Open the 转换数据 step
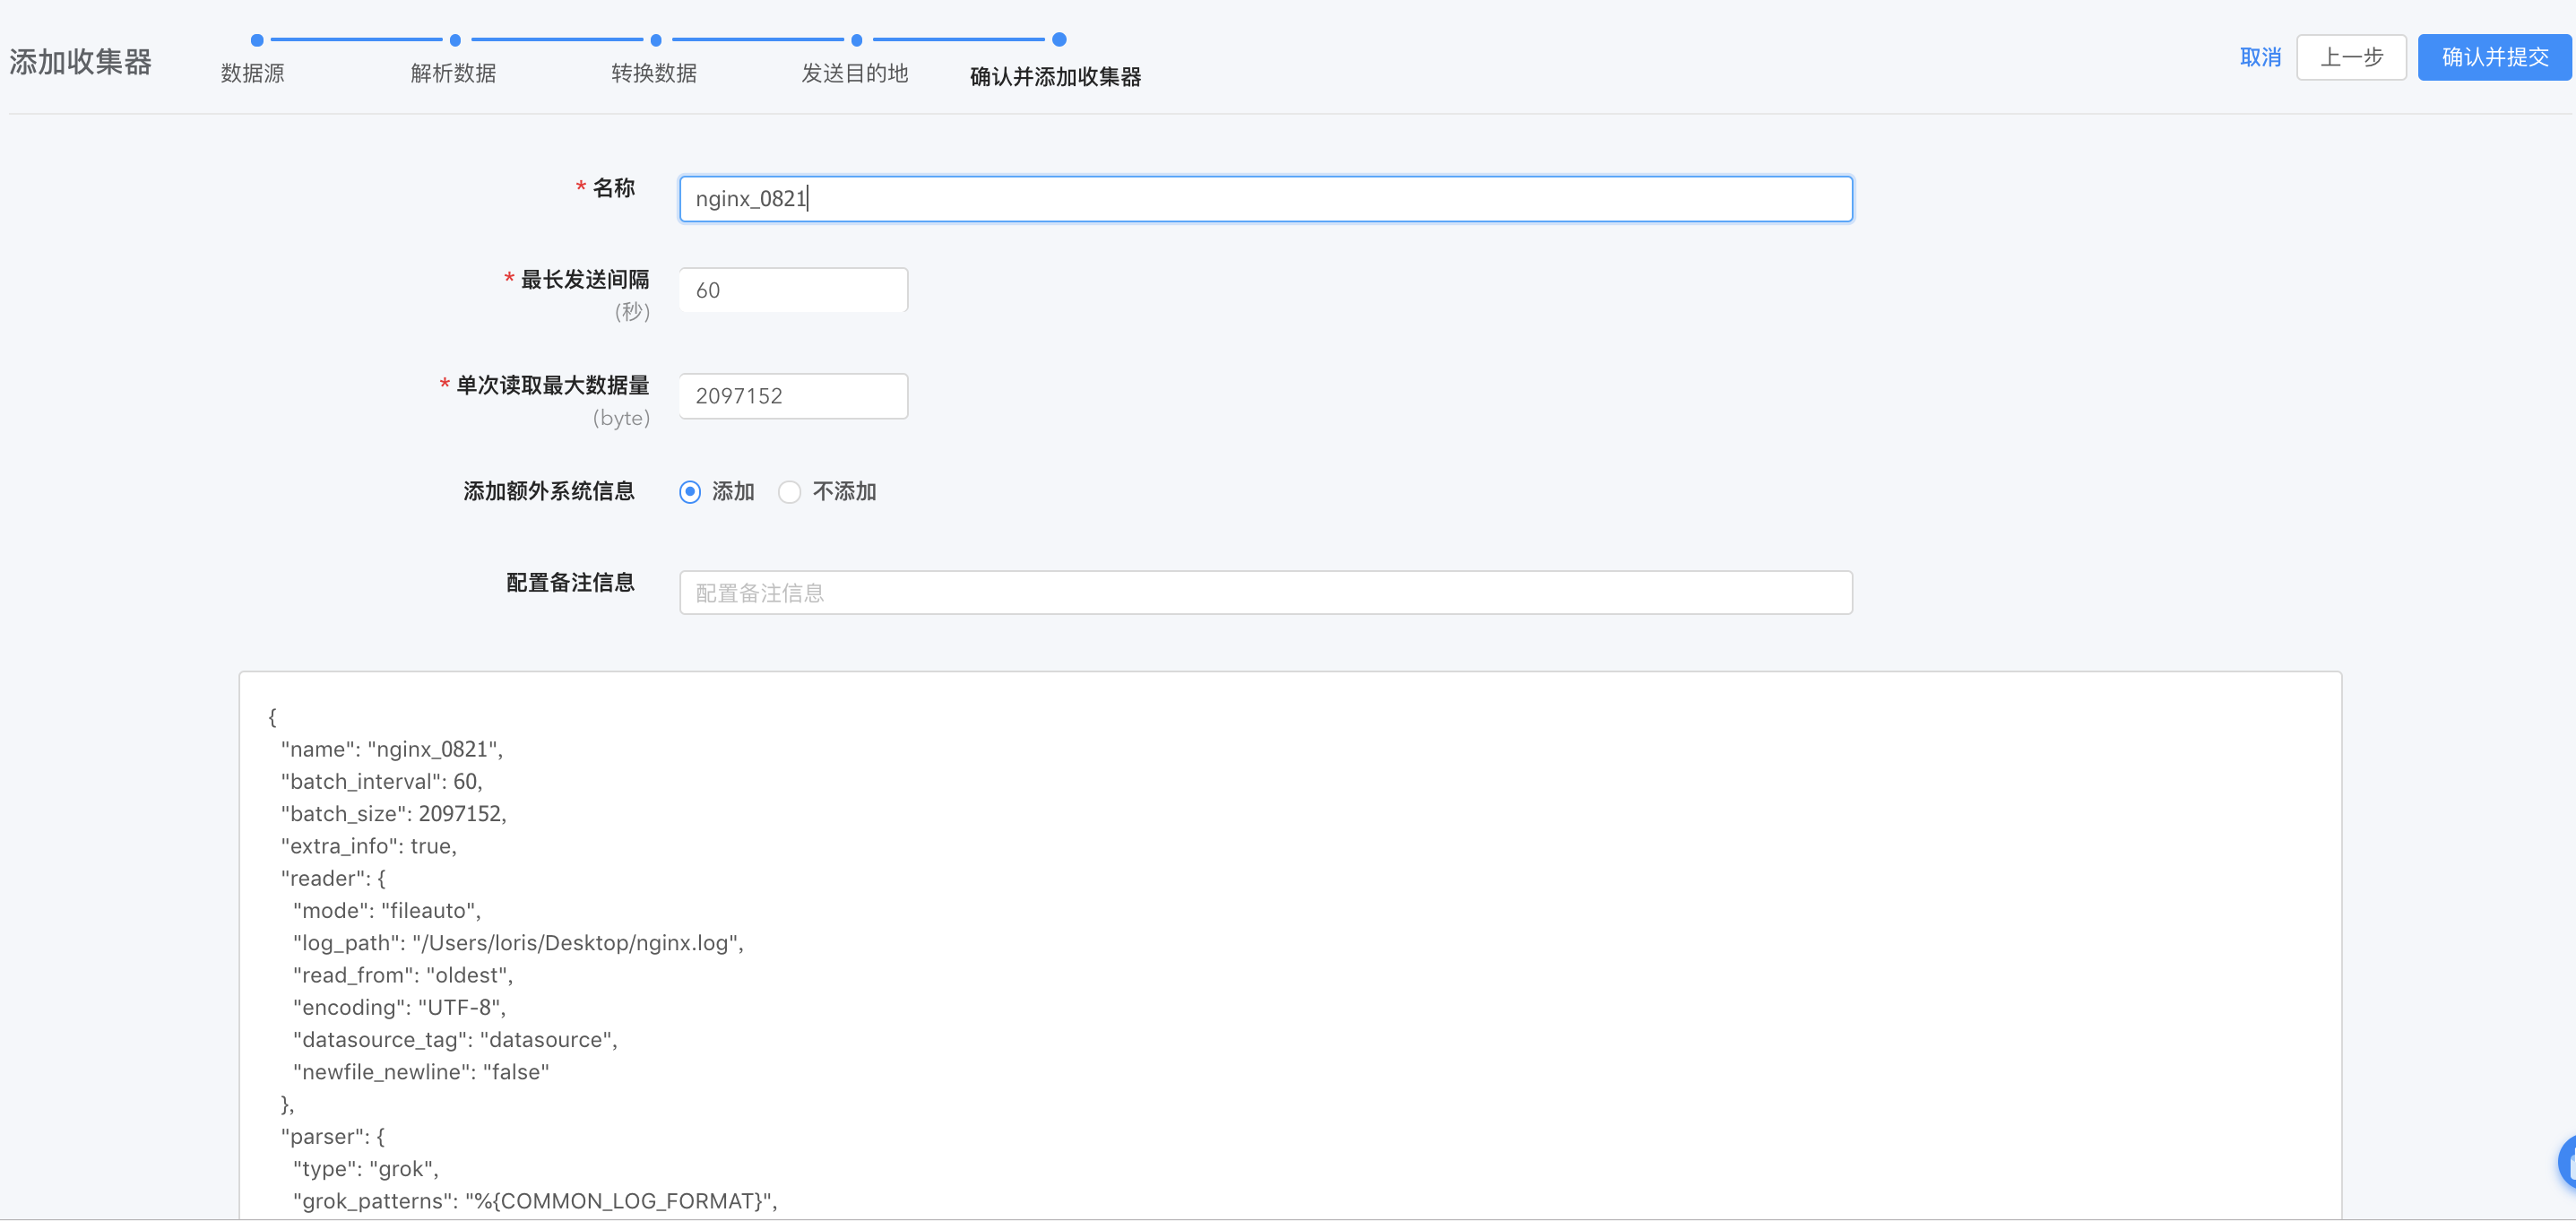 click(x=654, y=73)
